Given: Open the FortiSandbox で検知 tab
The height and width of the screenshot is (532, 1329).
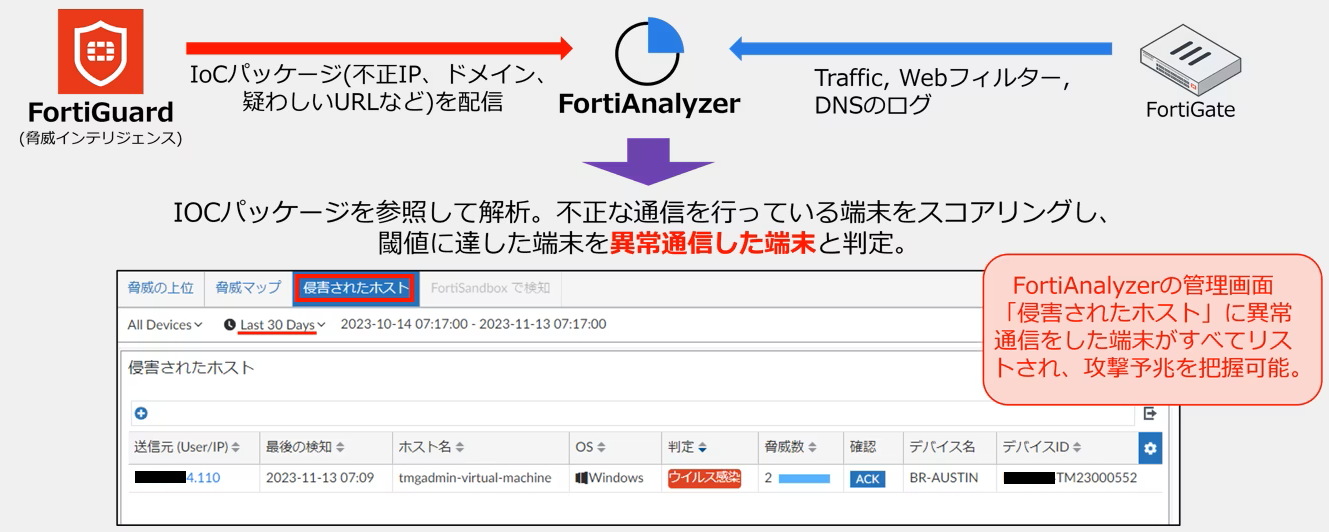Looking at the screenshot, I should [490, 288].
